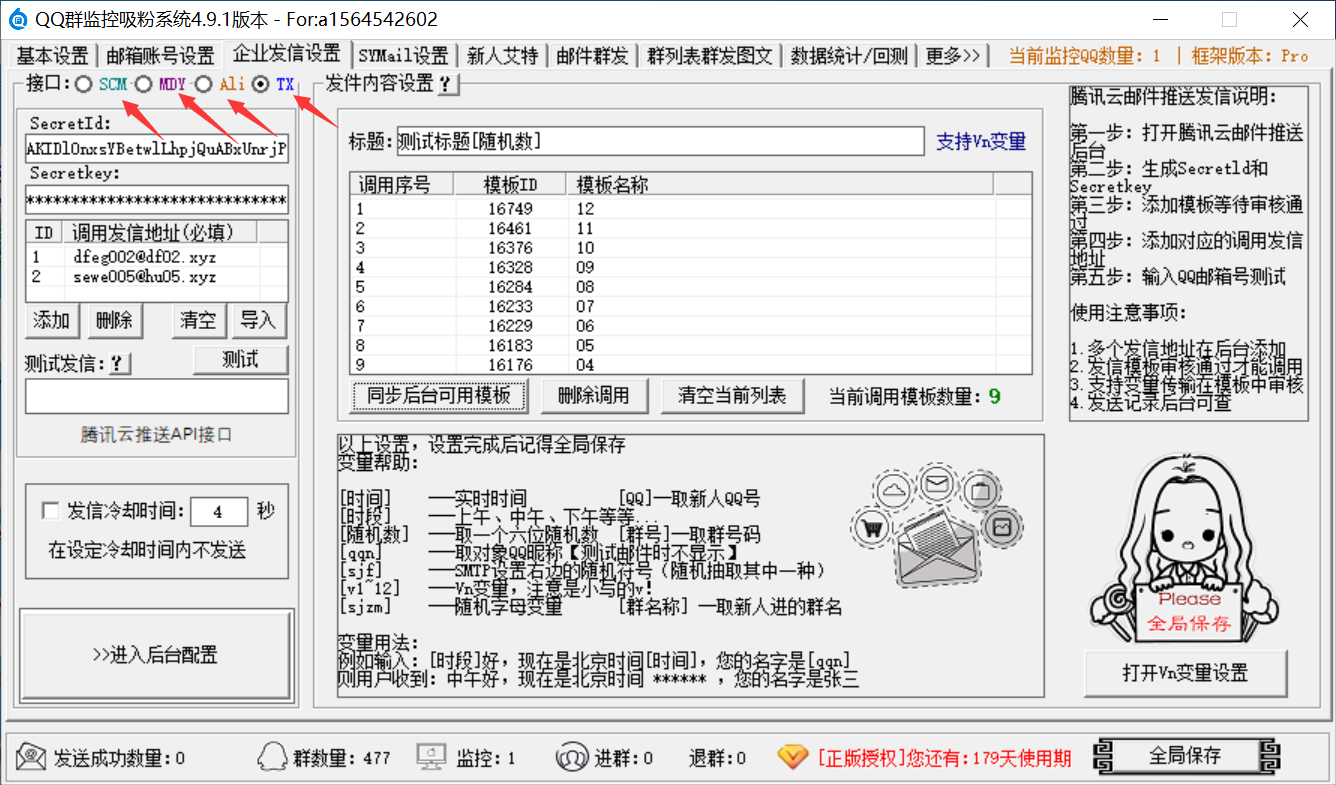Switch to the SYMail设置 tab

click(404, 56)
